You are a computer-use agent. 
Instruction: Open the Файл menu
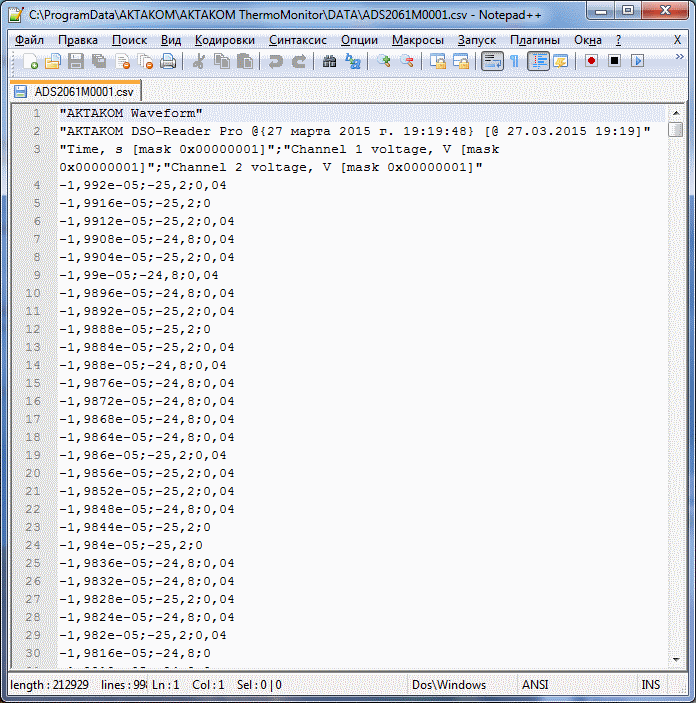29,40
